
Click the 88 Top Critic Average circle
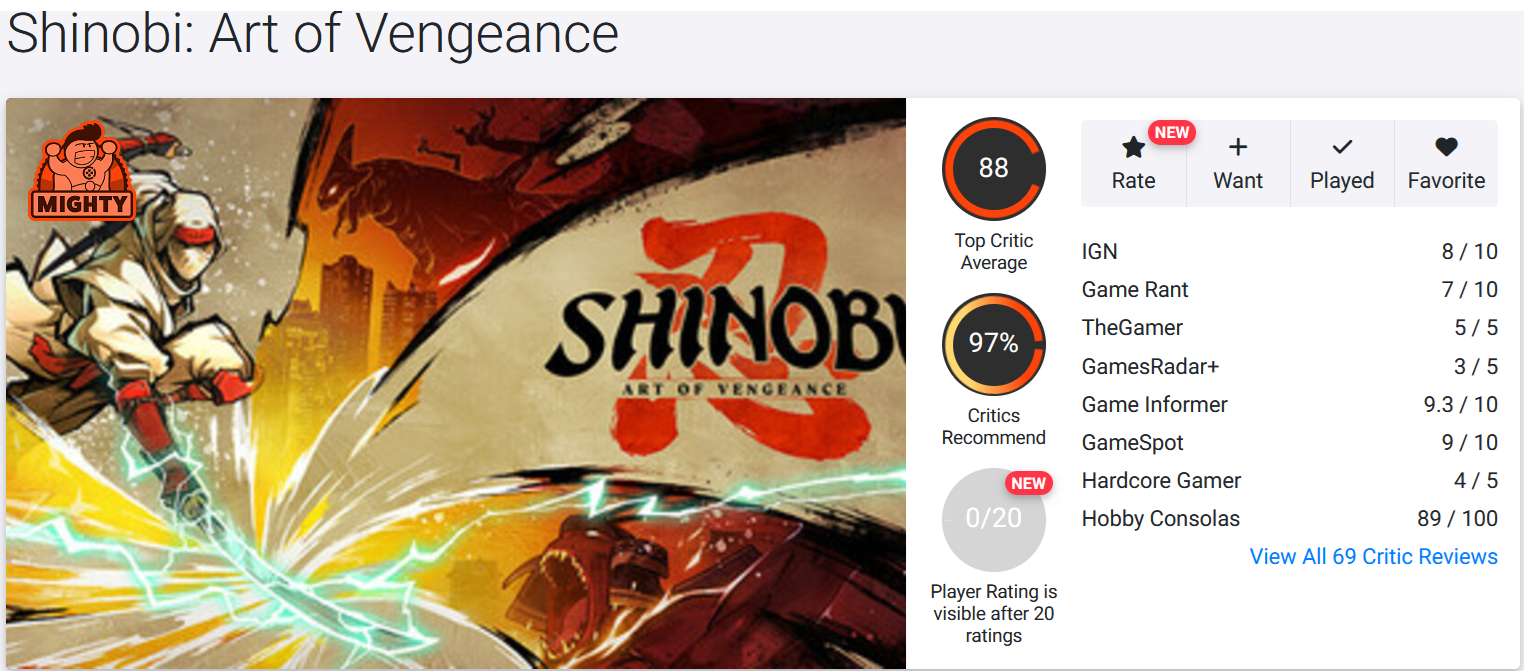(x=993, y=168)
